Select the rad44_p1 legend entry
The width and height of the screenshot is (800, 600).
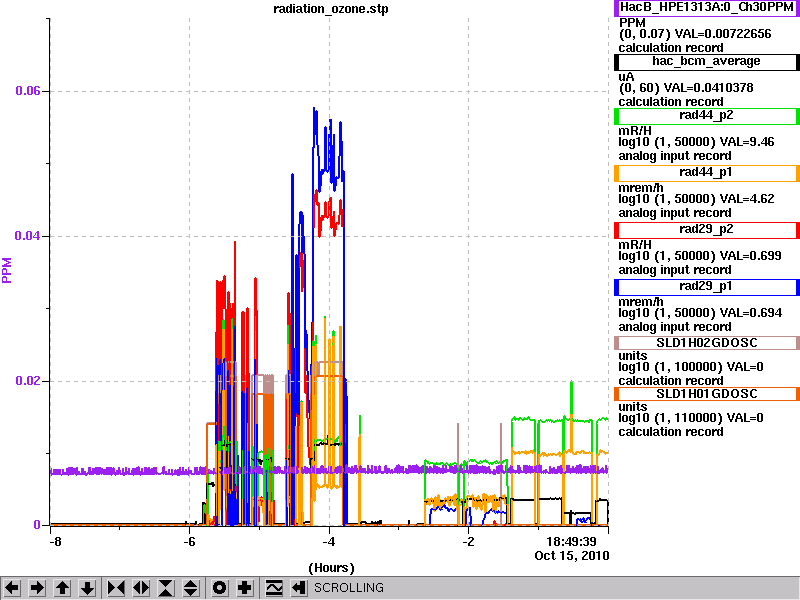pos(707,173)
